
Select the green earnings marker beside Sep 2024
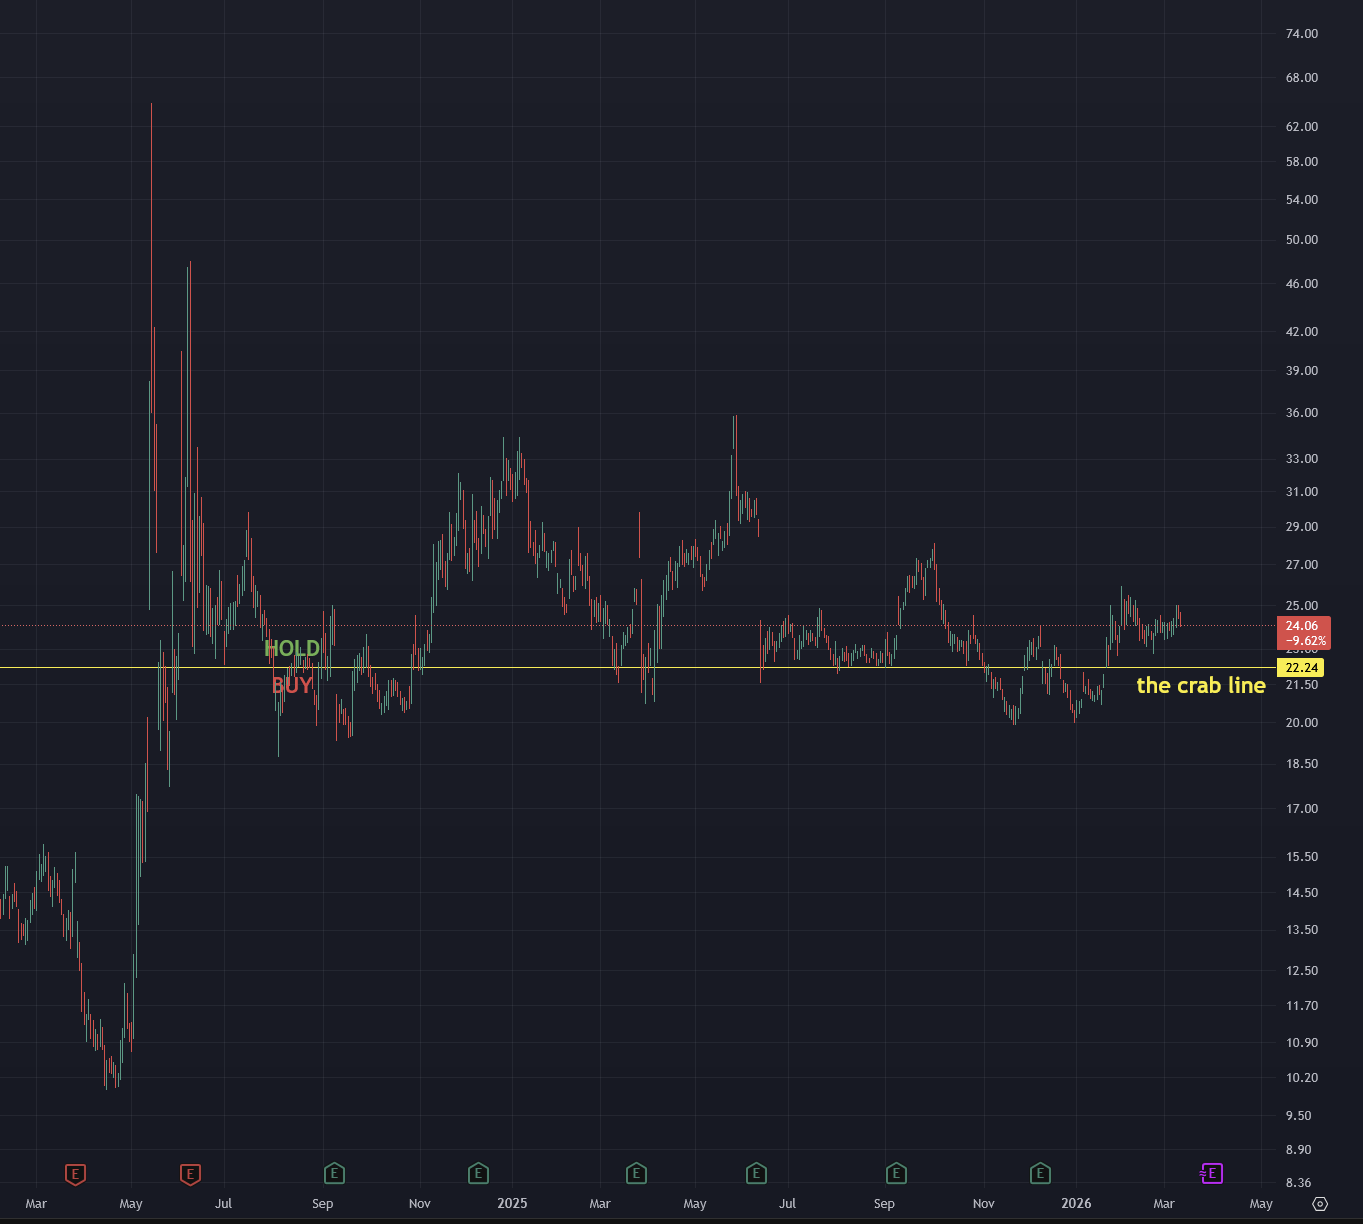coord(335,1173)
